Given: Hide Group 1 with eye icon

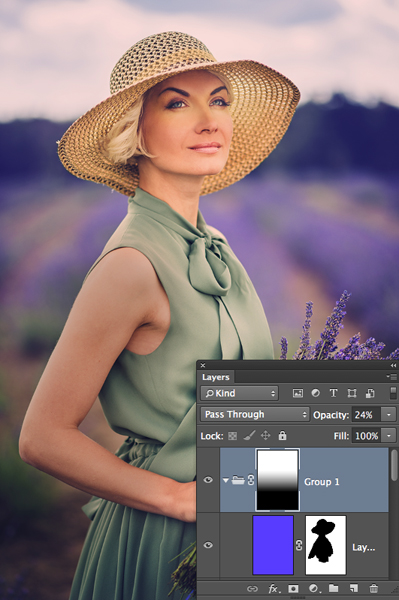Looking at the screenshot, I should (x=208, y=480).
